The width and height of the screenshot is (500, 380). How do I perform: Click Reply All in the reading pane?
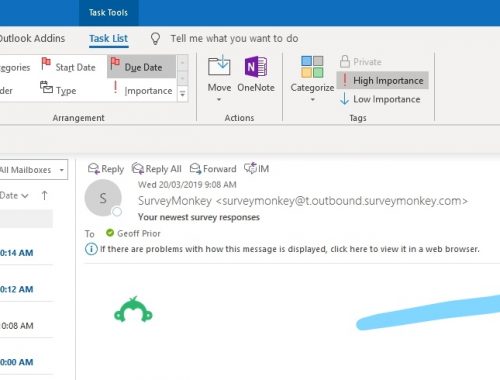pos(157,169)
